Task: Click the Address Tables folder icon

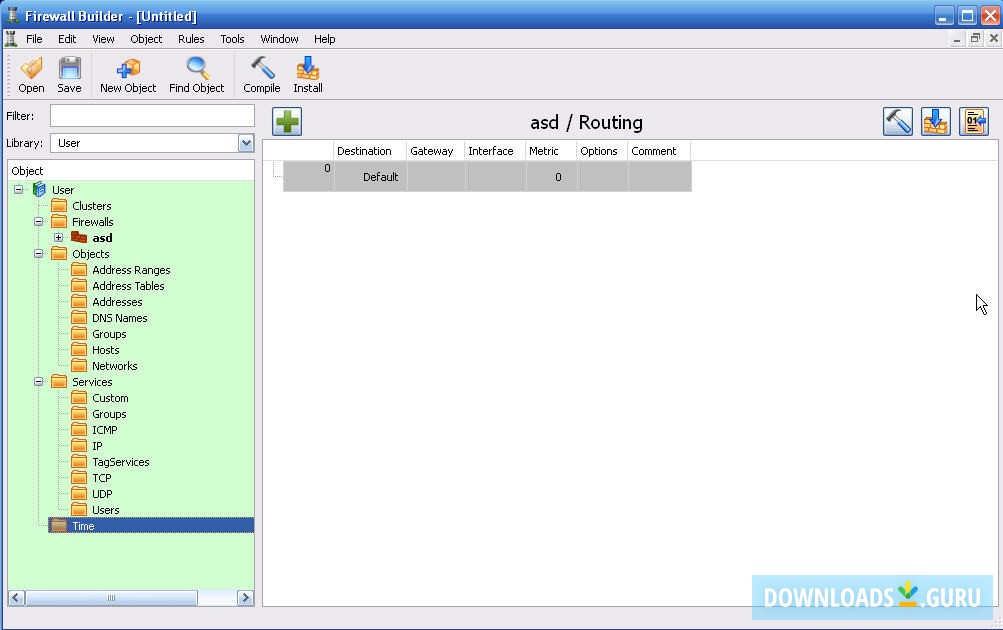Action: point(79,285)
